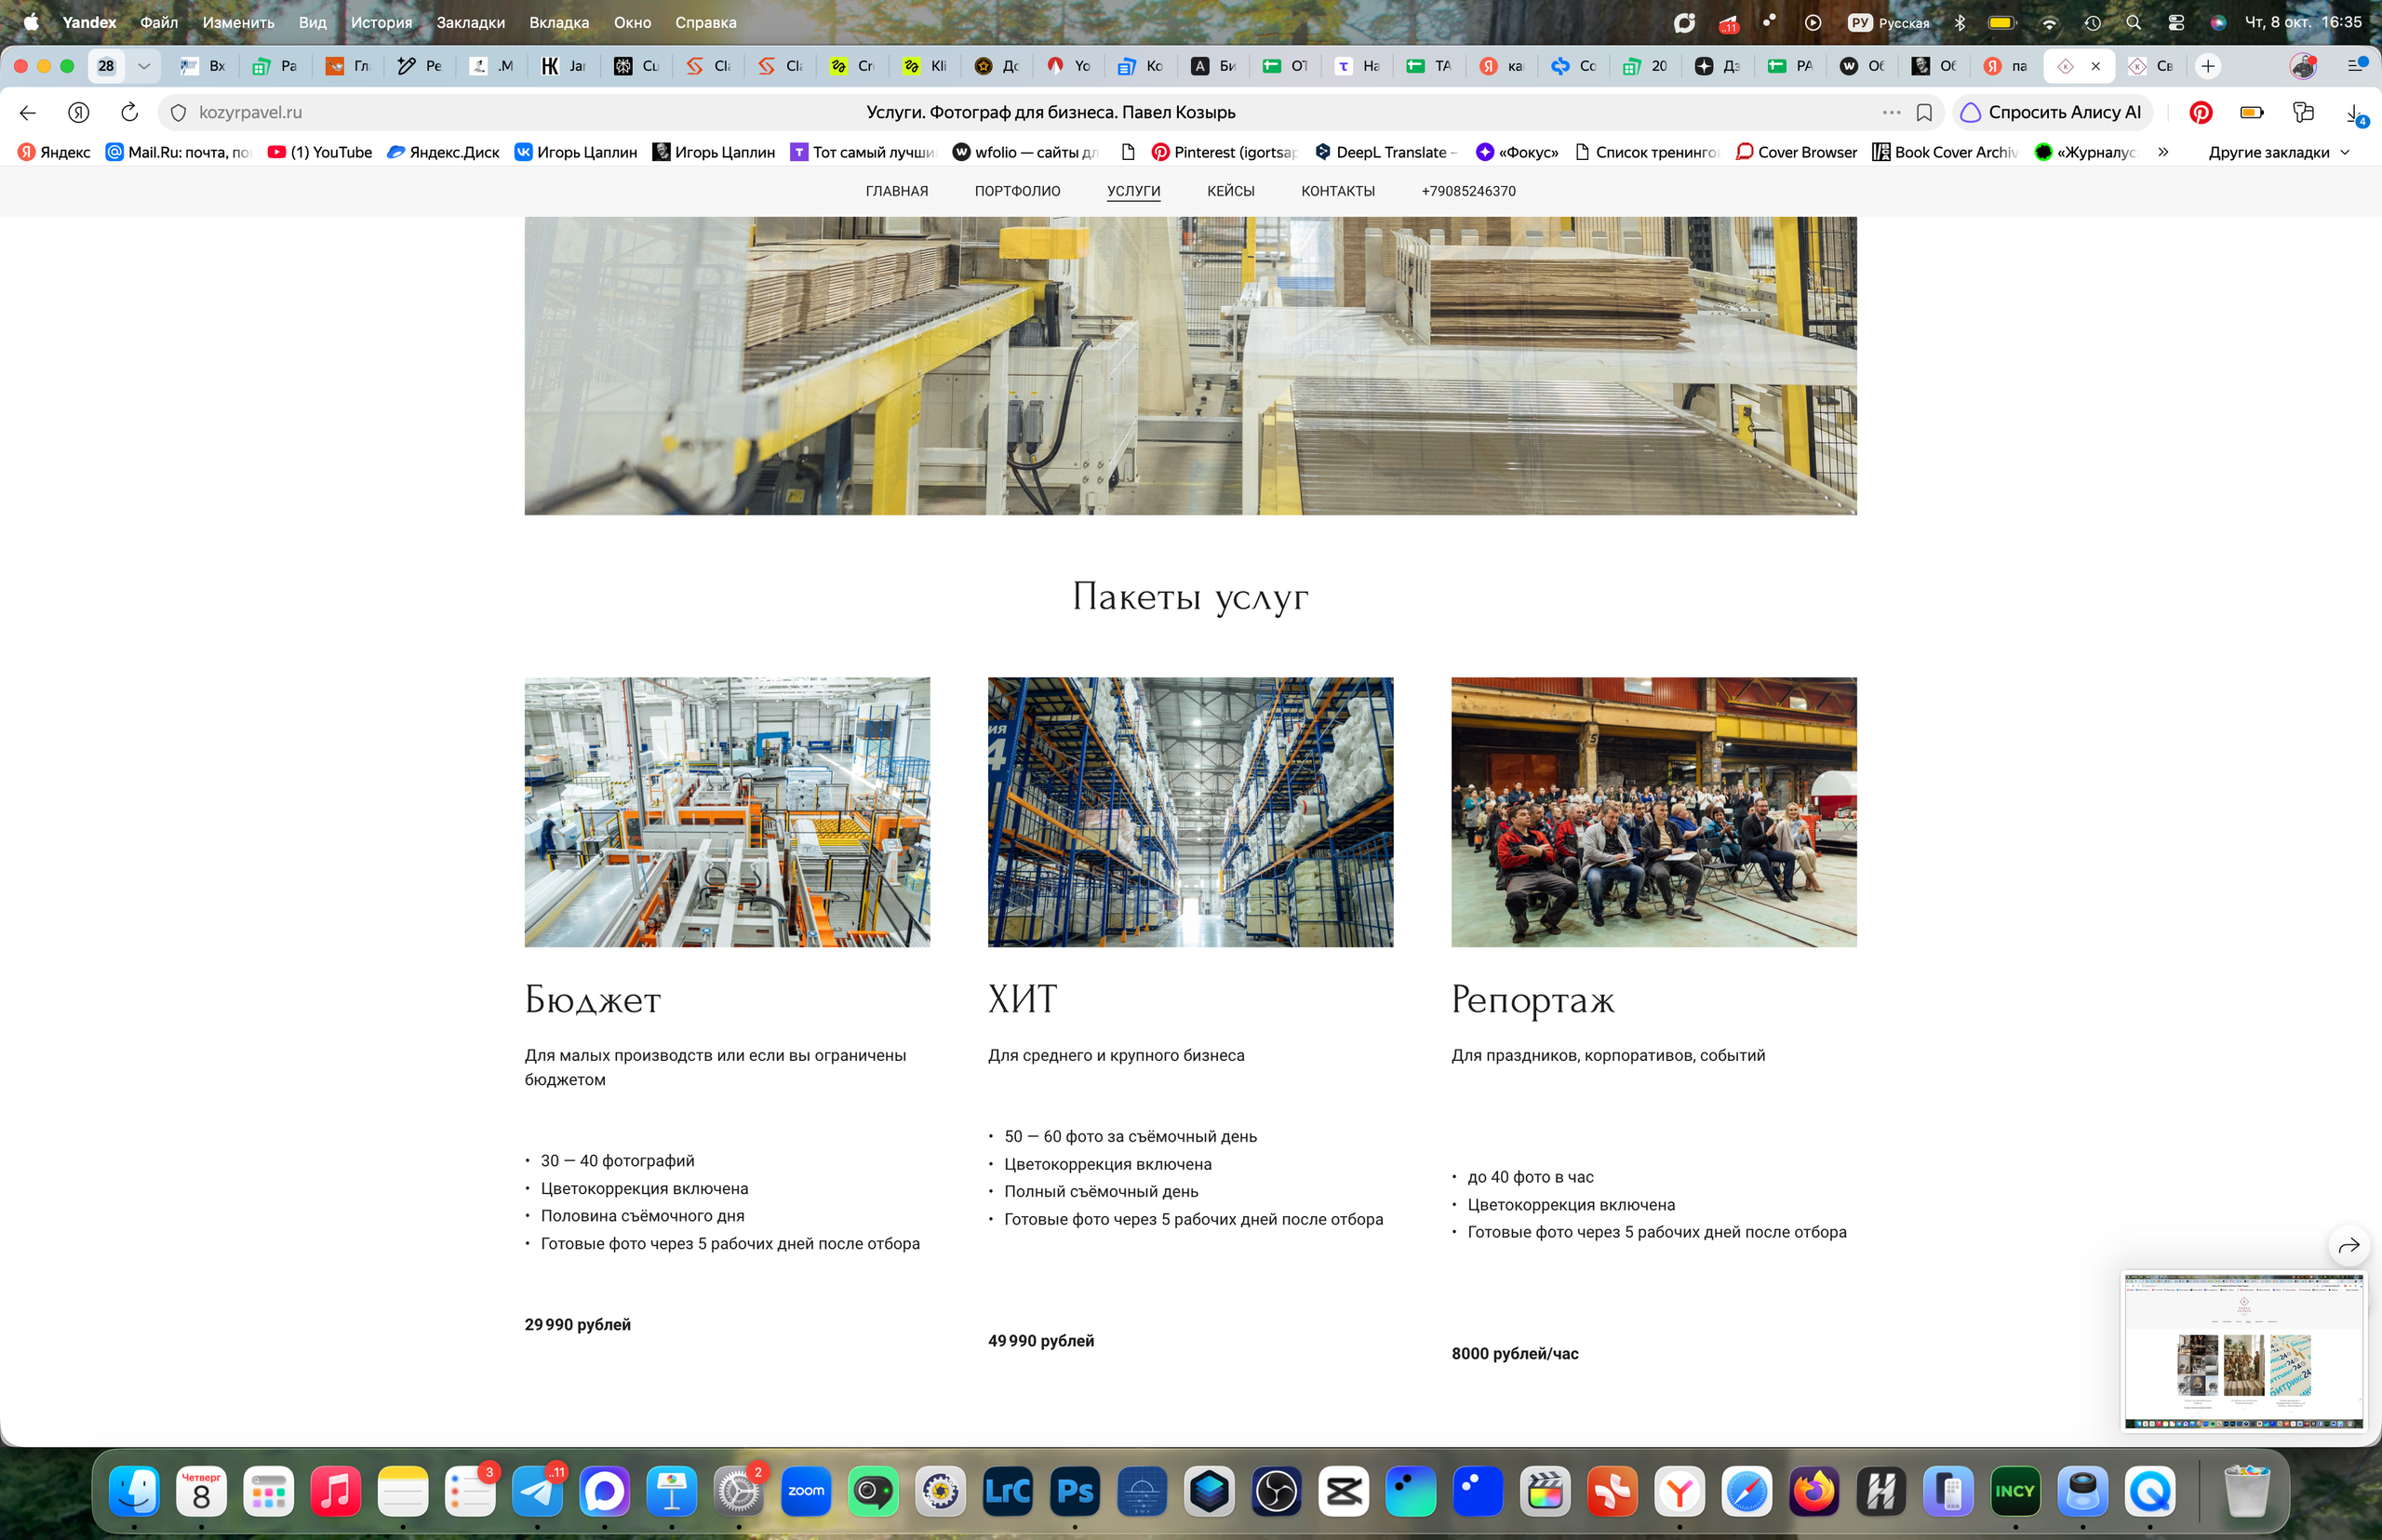The height and width of the screenshot is (1540, 2382).
Task: Switch to the ПОРТФОЛИО page in the site navigation
Action: (1017, 191)
